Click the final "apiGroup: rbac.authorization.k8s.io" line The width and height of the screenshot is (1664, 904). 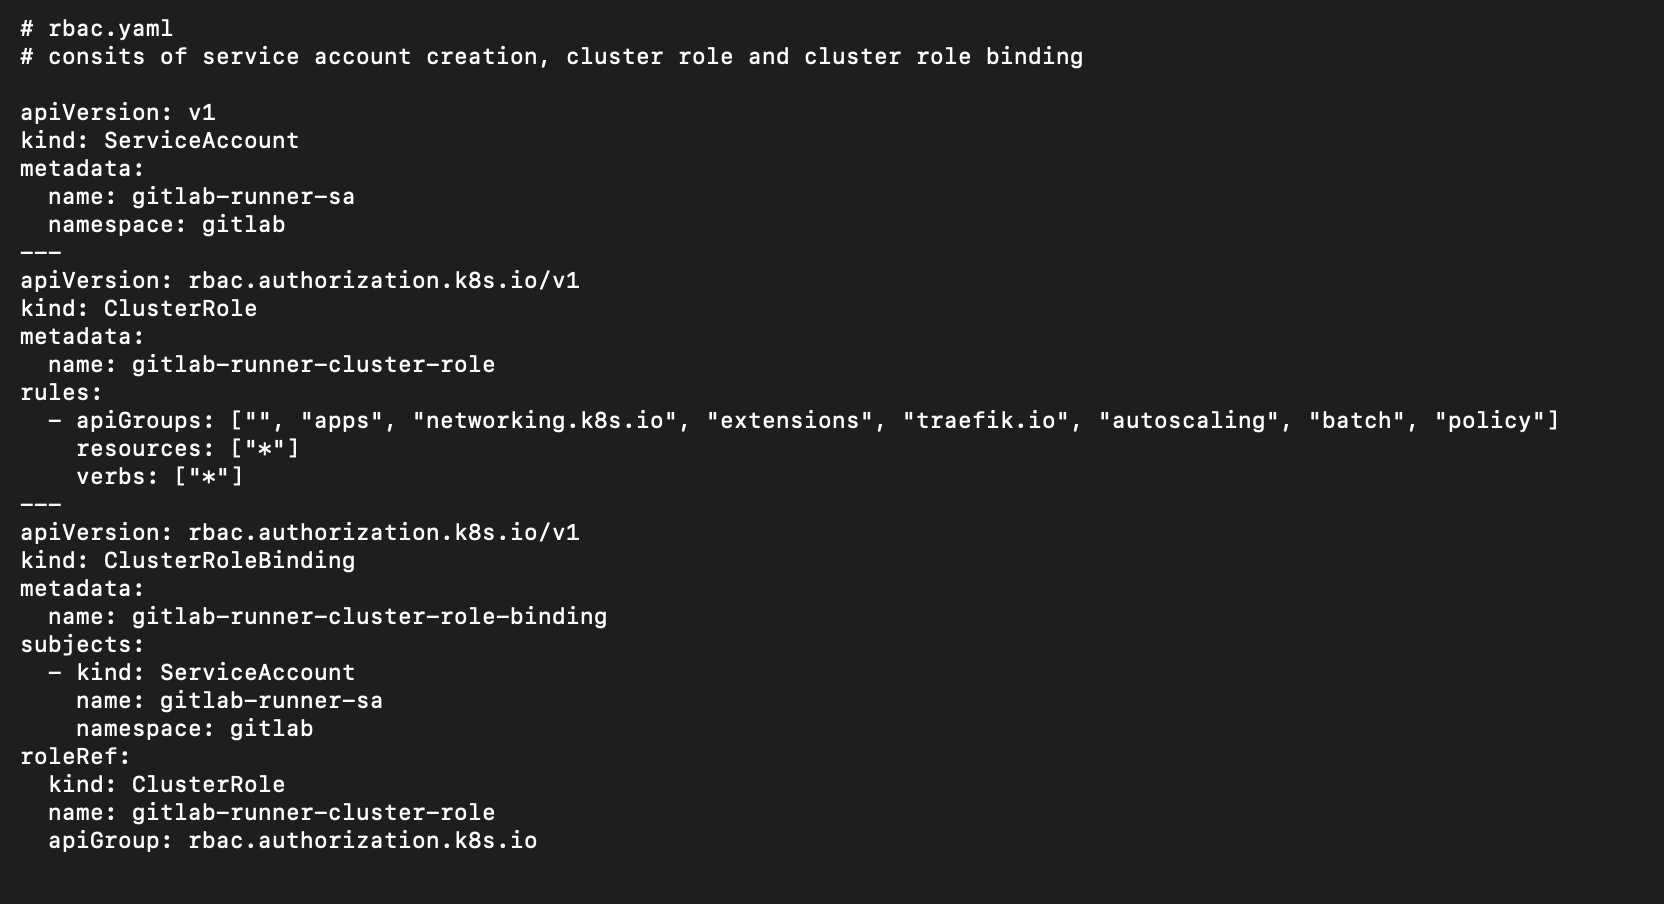coord(292,841)
